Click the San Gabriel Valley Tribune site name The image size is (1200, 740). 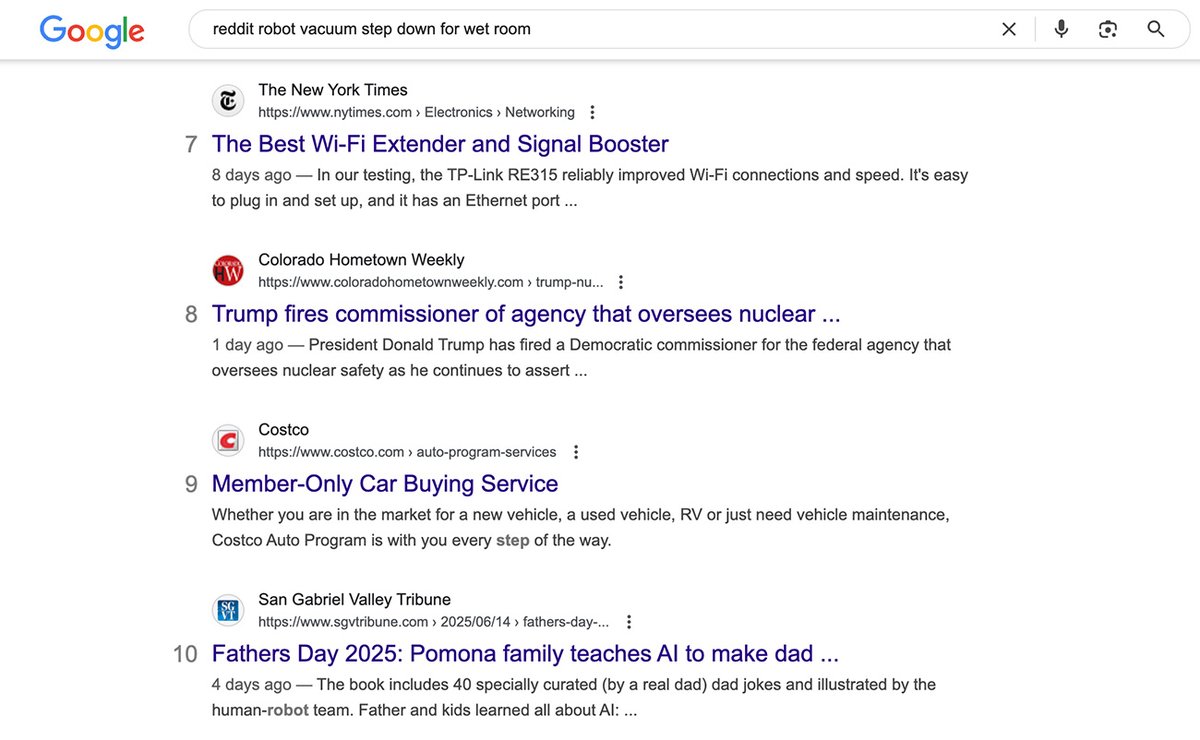click(354, 600)
